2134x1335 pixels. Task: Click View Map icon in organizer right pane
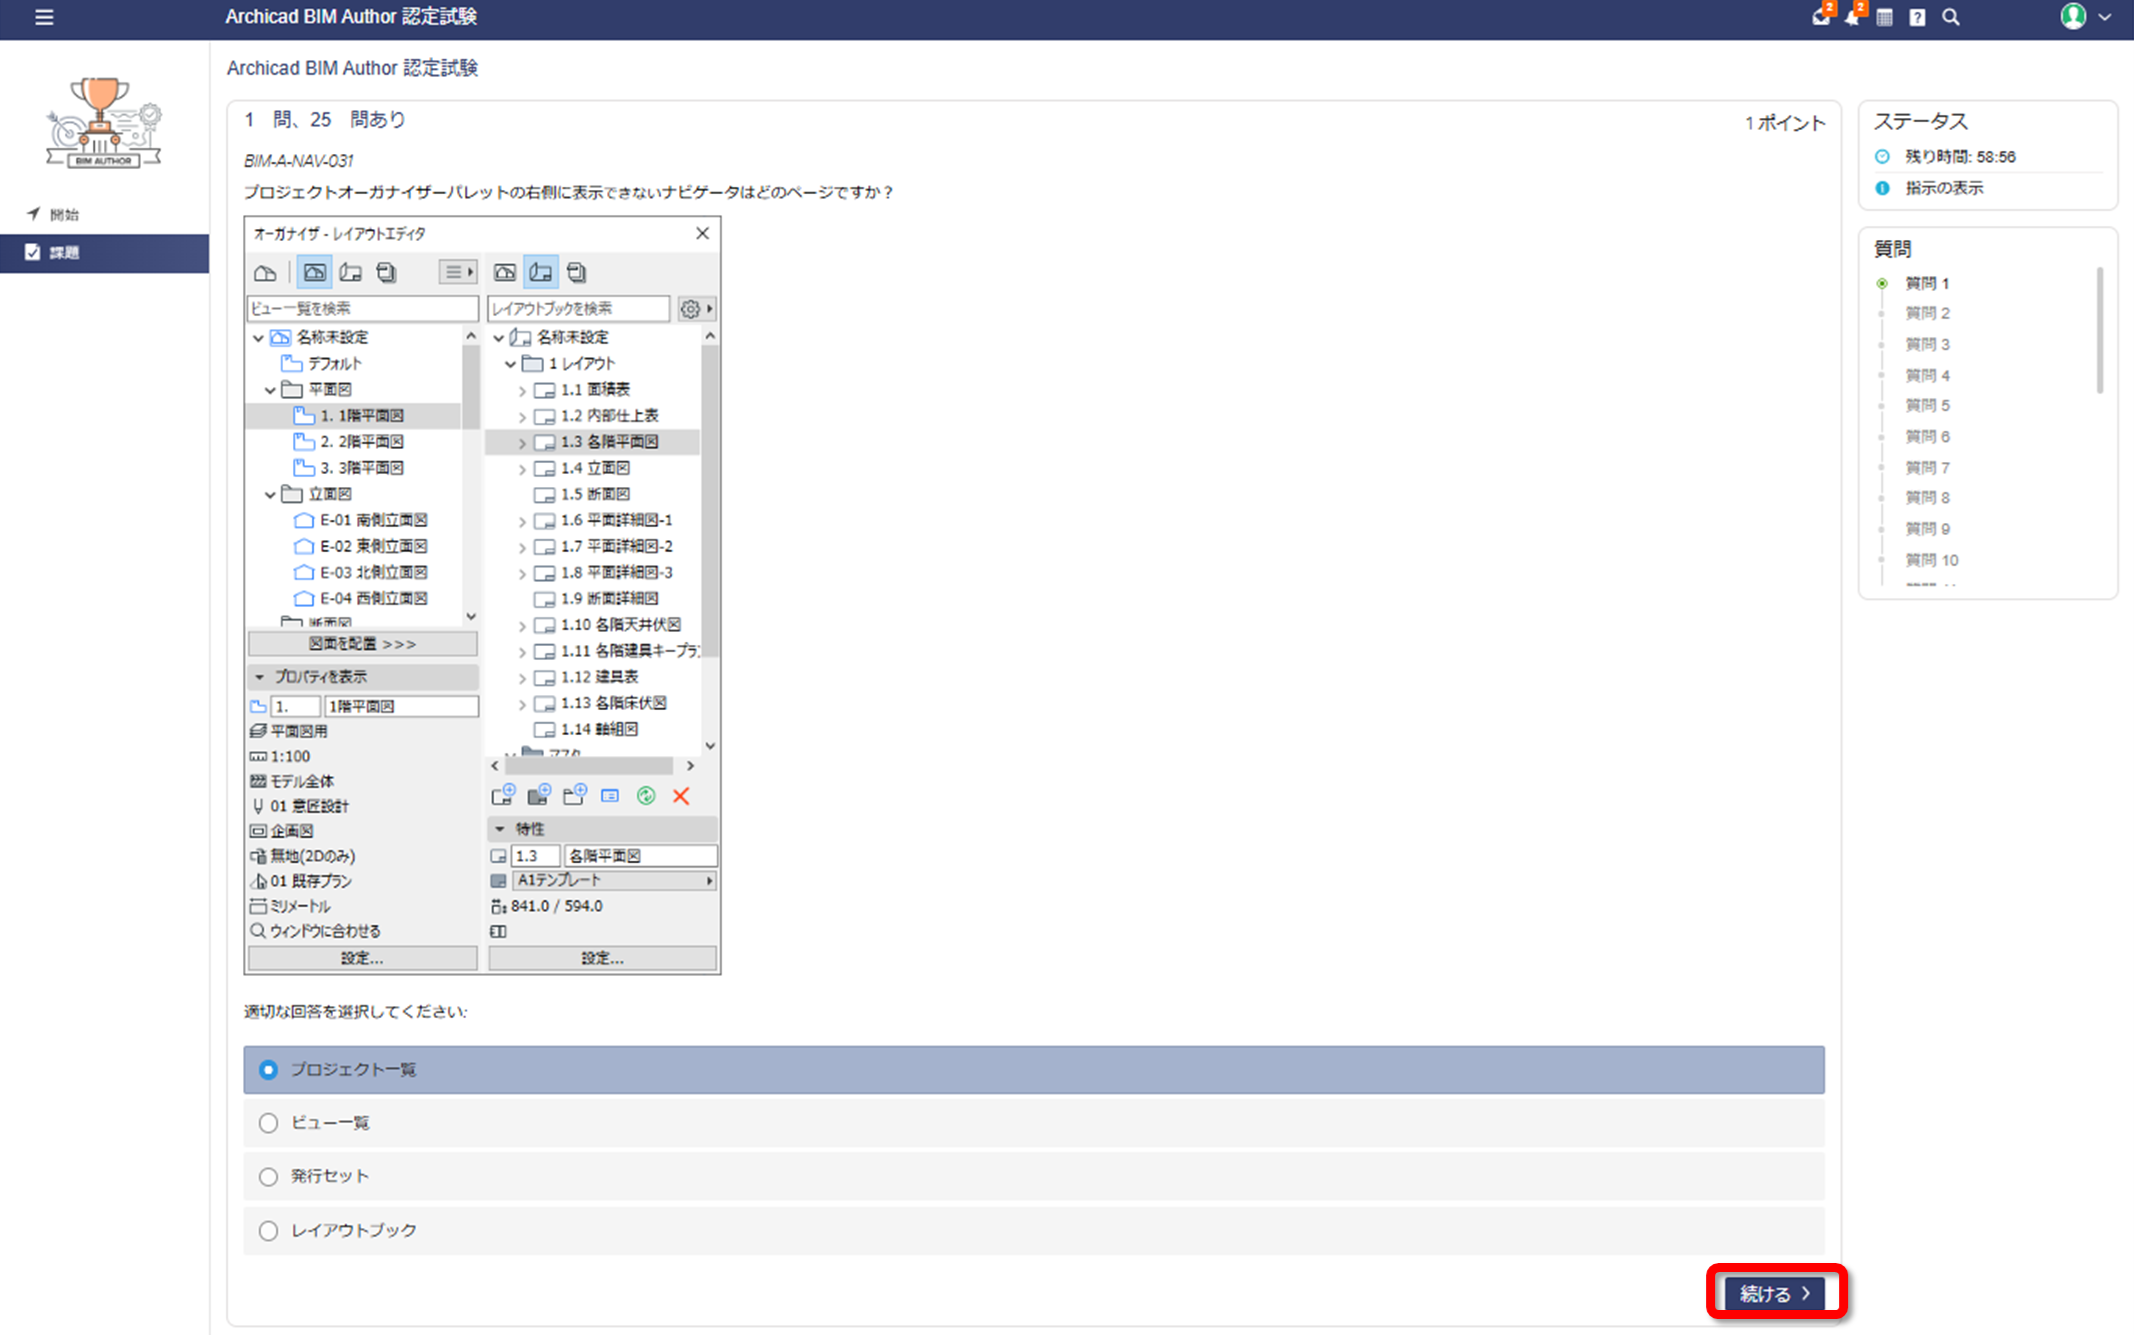pyautogui.click(x=505, y=272)
